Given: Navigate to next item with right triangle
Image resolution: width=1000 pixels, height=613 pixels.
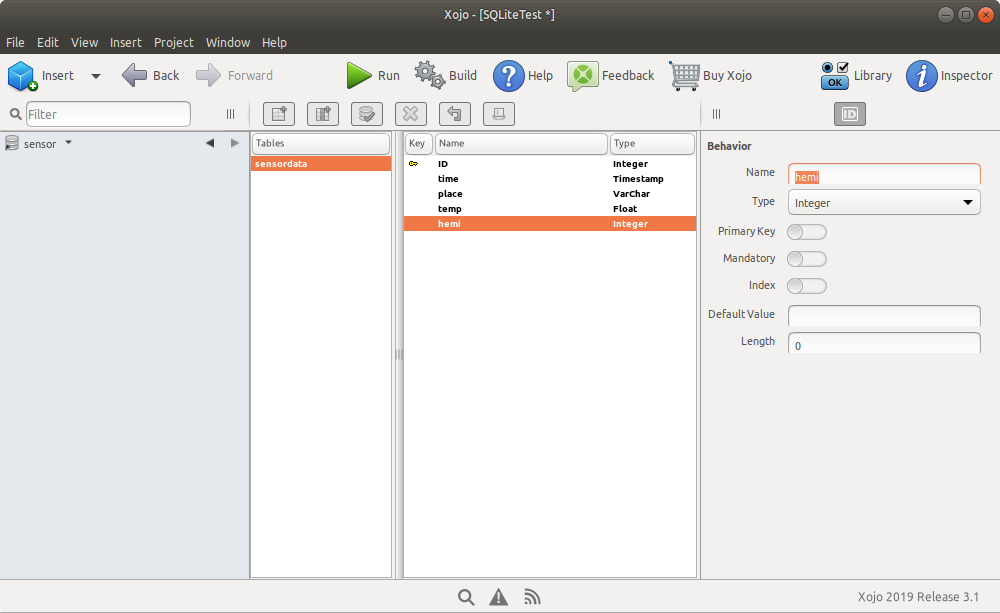Looking at the screenshot, I should [x=235, y=143].
